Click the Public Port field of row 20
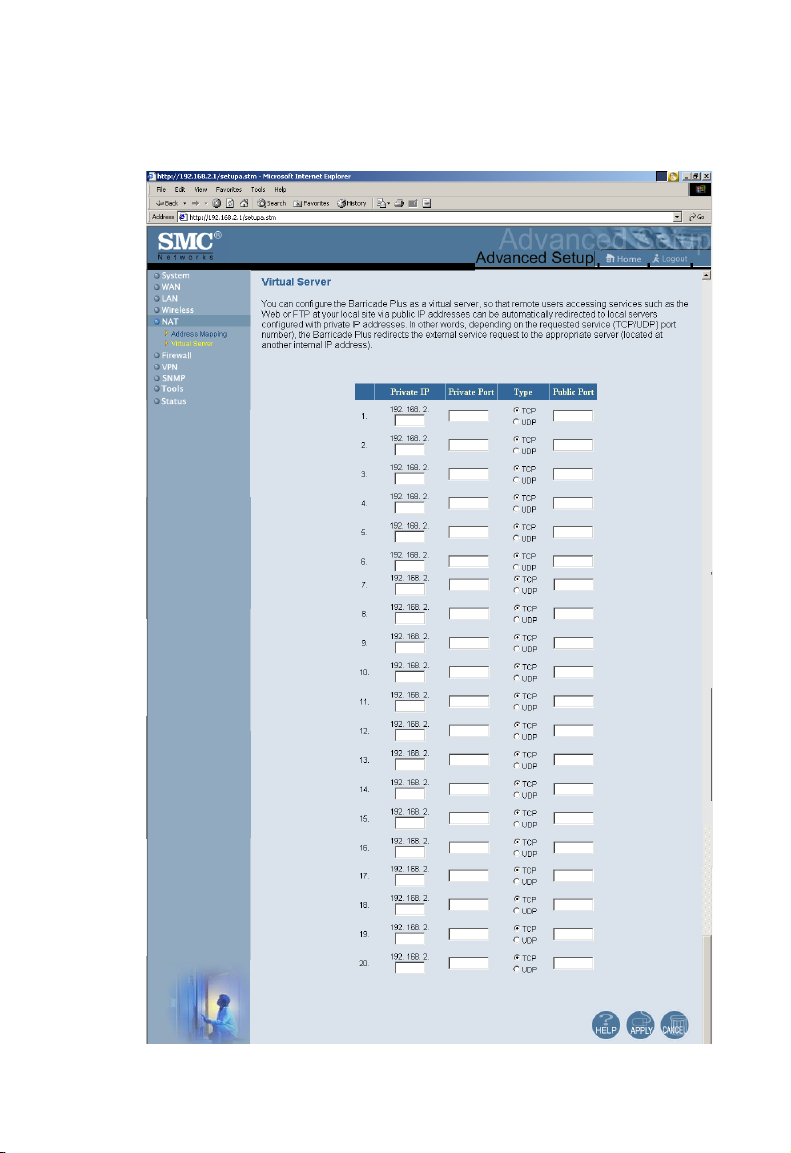This screenshot has width=791, height=1153. [x=573, y=963]
